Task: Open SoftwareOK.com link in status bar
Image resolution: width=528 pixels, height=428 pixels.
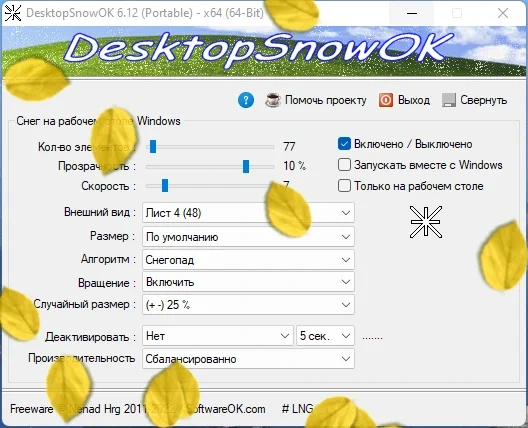Action: click(226, 409)
